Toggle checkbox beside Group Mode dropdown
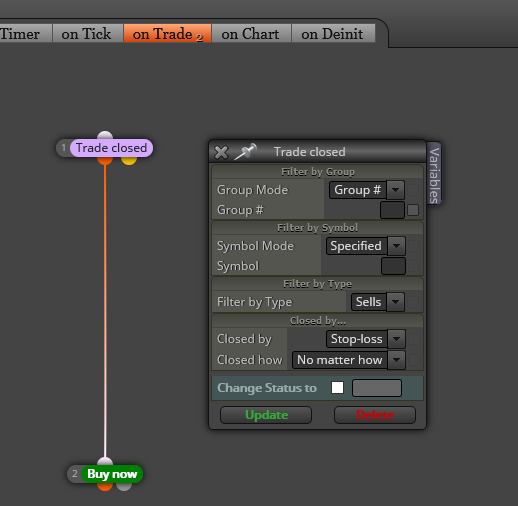Image resolution: width=518 pixels, height=506 pixels. 413,190
